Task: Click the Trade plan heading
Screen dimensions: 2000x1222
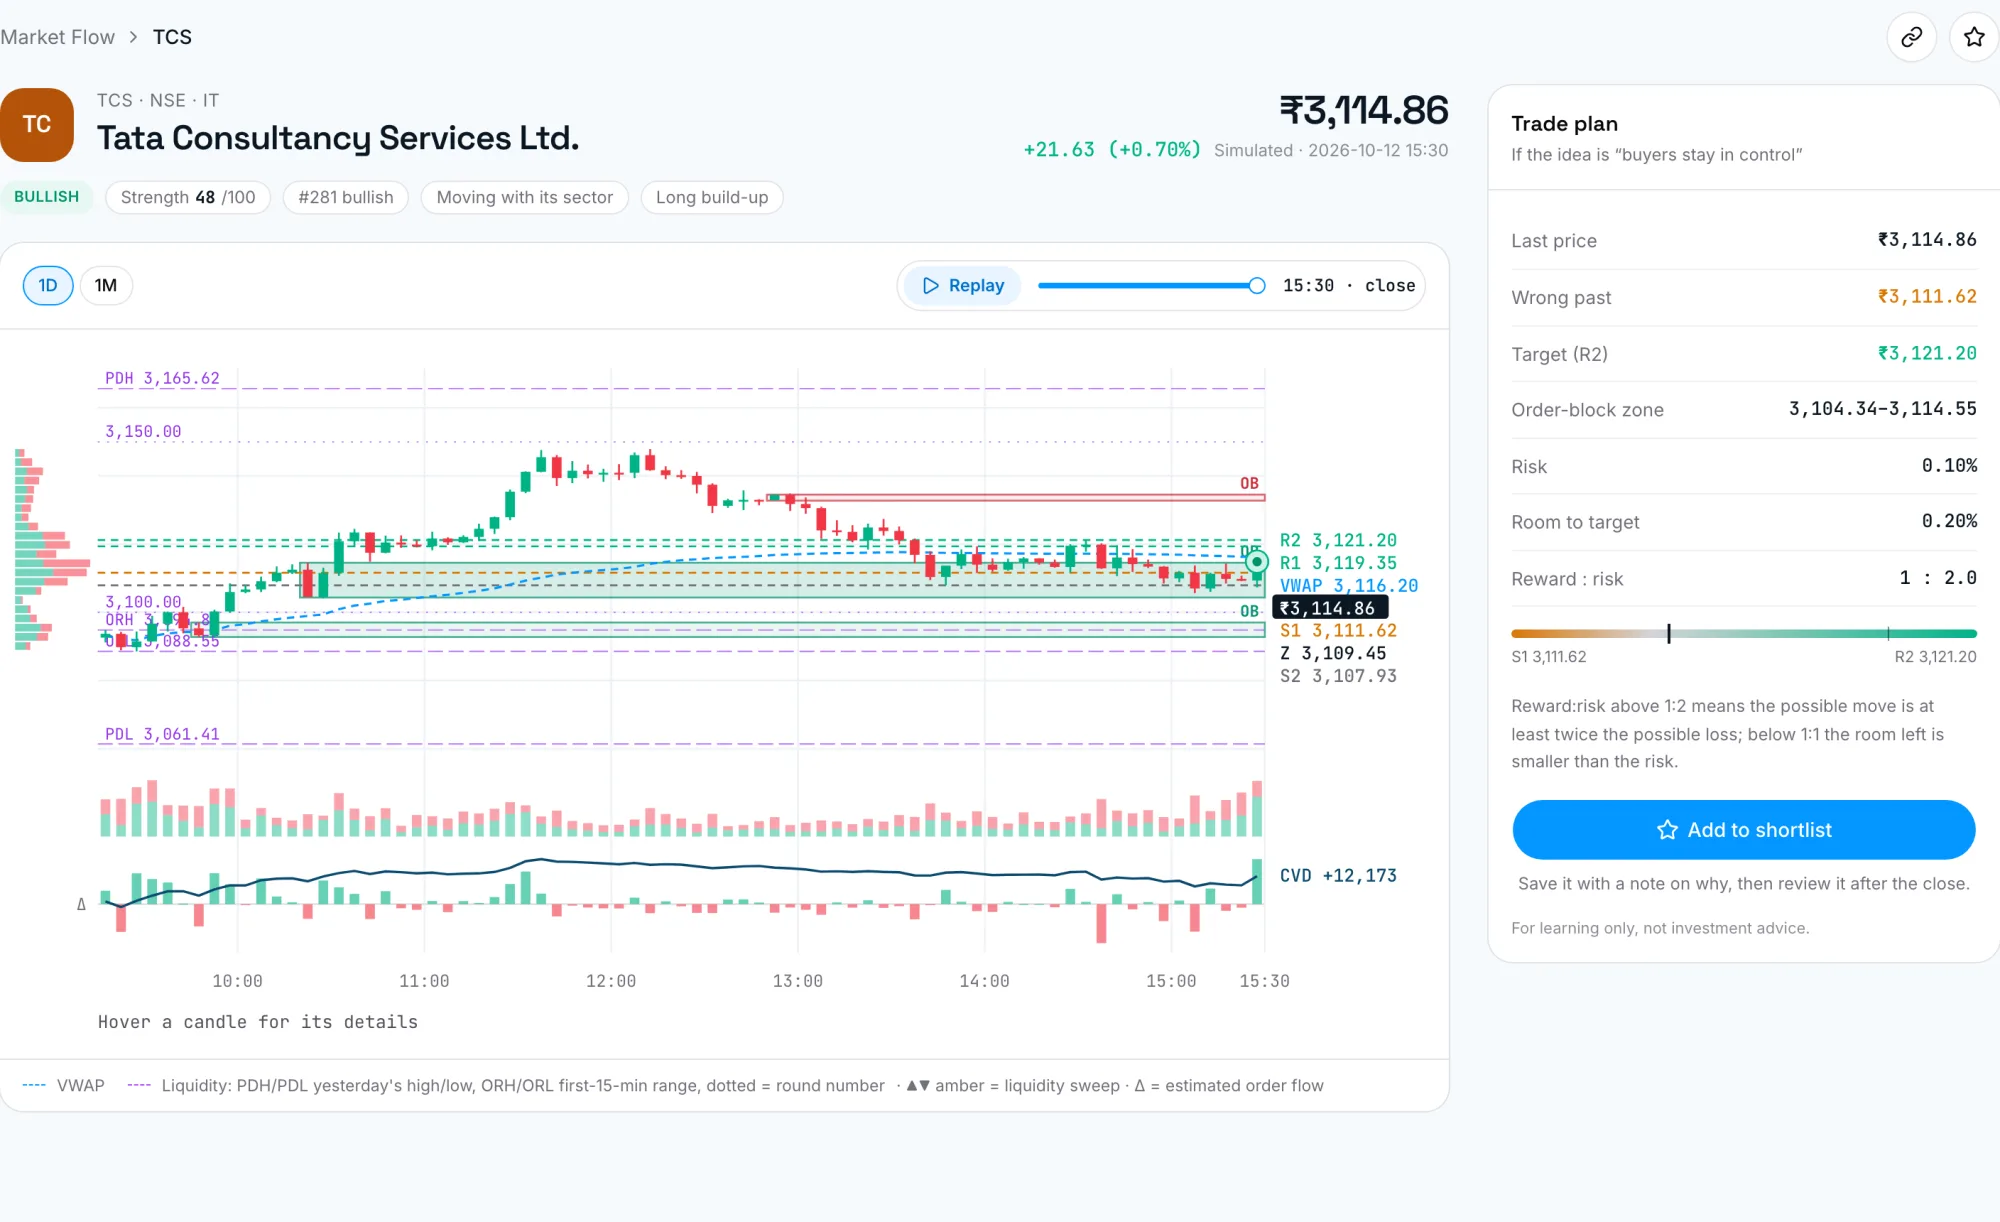Action: (x=1564, y=124)
